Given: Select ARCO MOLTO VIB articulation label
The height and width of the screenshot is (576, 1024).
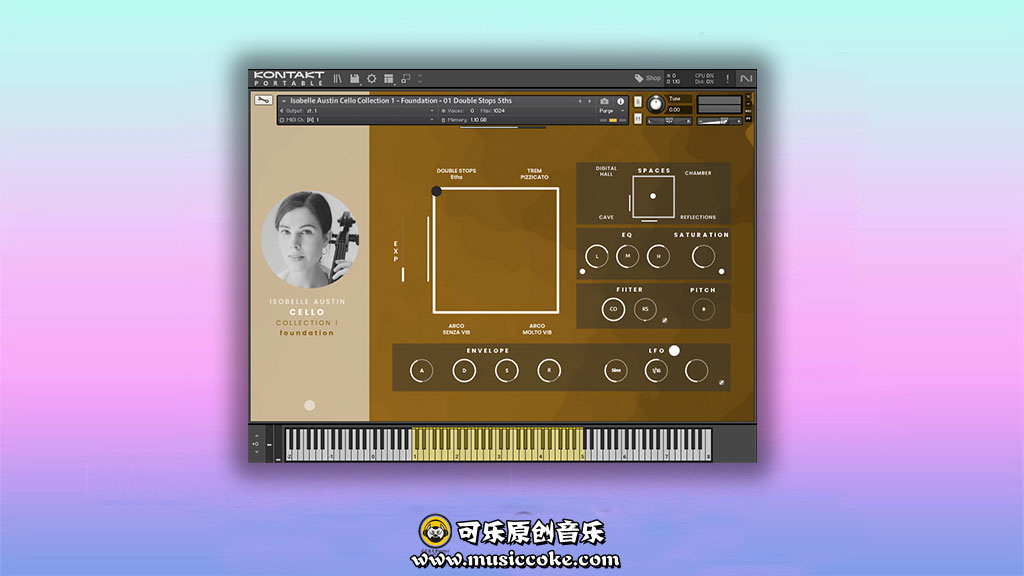Looking at the screenshot, I should (537, 329).
